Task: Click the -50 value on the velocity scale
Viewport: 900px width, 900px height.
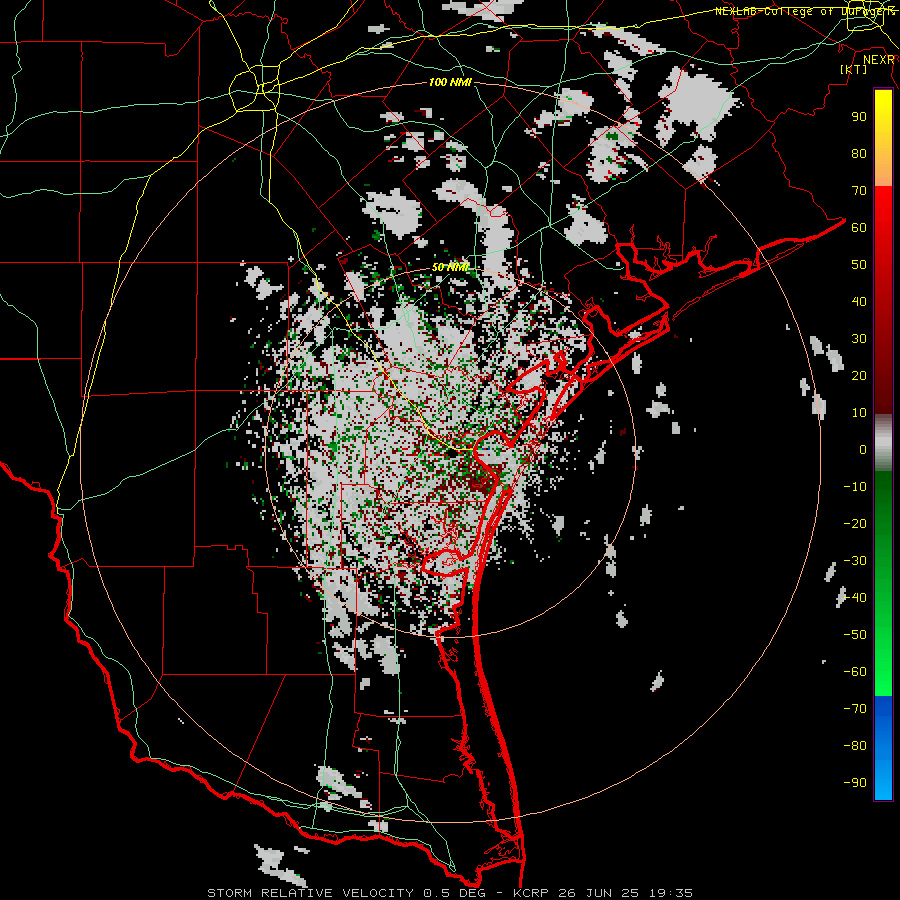Action: click(855, 635)
